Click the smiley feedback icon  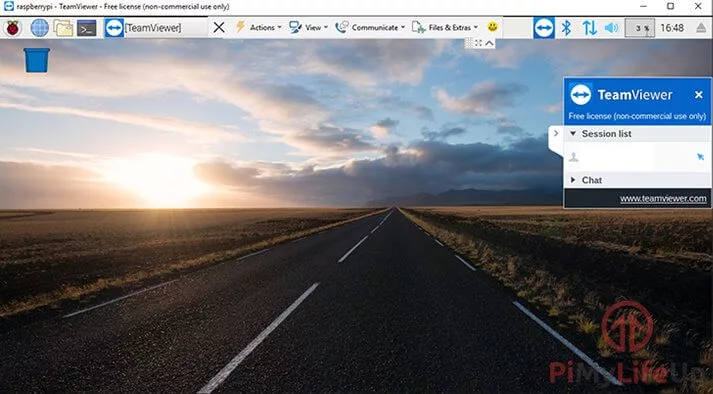click(492, 26)
